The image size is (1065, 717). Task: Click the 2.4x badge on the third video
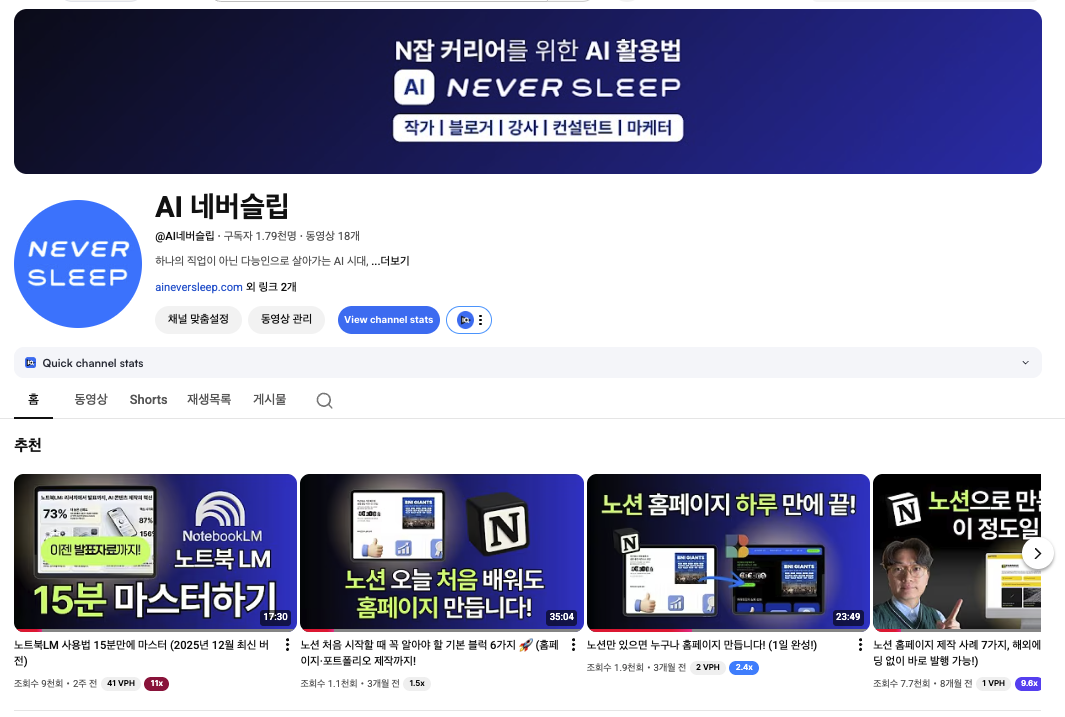coord(744,667)
